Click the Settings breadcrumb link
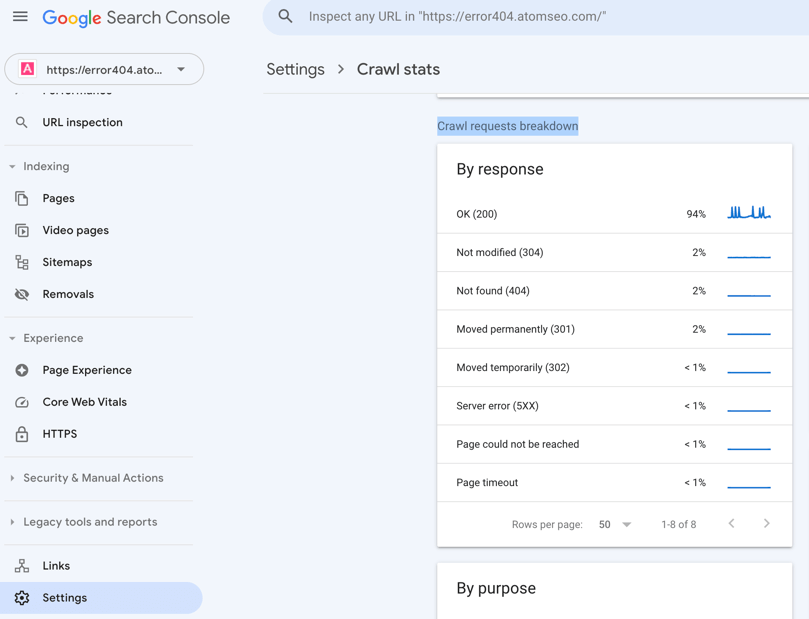 (x=294, y=69)
